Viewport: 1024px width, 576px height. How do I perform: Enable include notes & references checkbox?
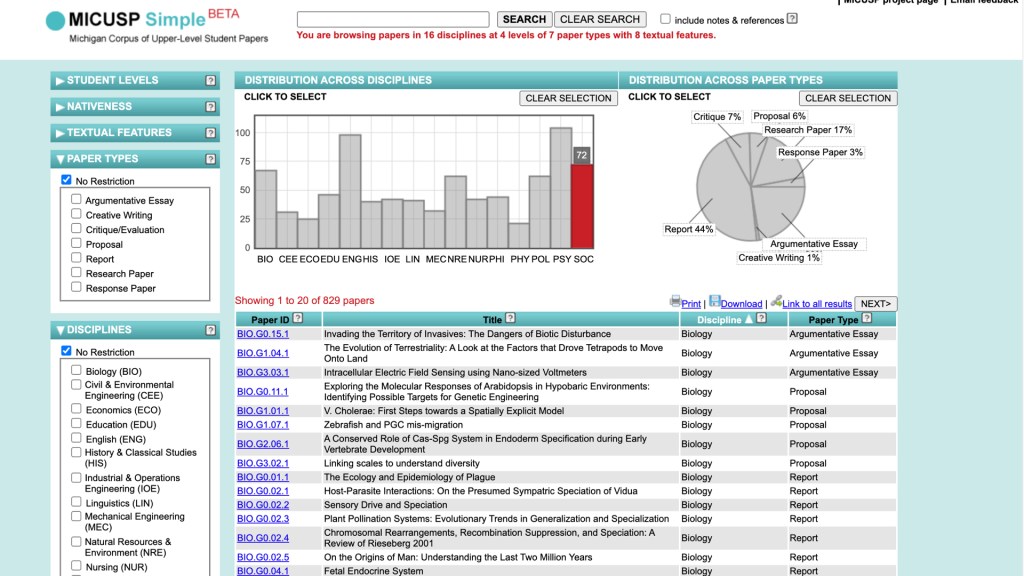pos(666,19)
